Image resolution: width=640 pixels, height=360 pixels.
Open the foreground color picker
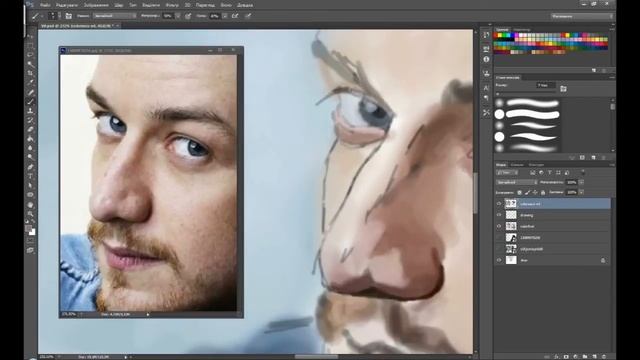28,228
